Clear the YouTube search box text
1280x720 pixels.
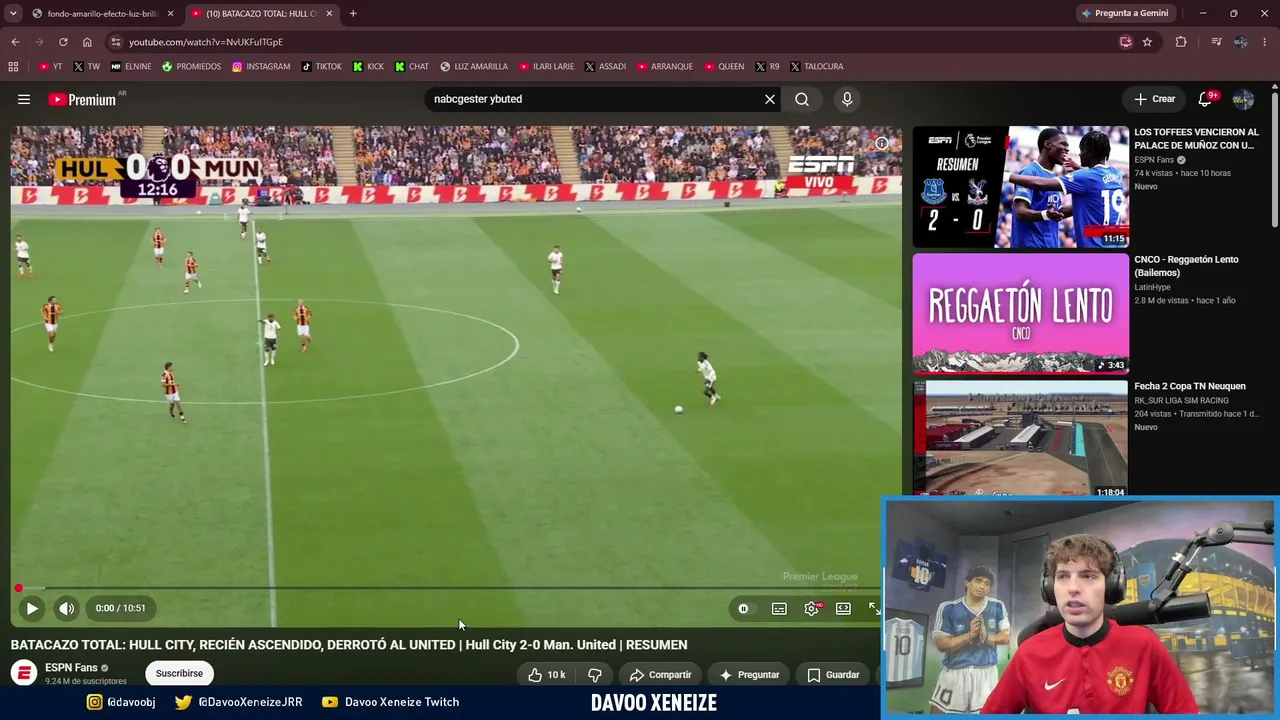(x=770, y=99)
